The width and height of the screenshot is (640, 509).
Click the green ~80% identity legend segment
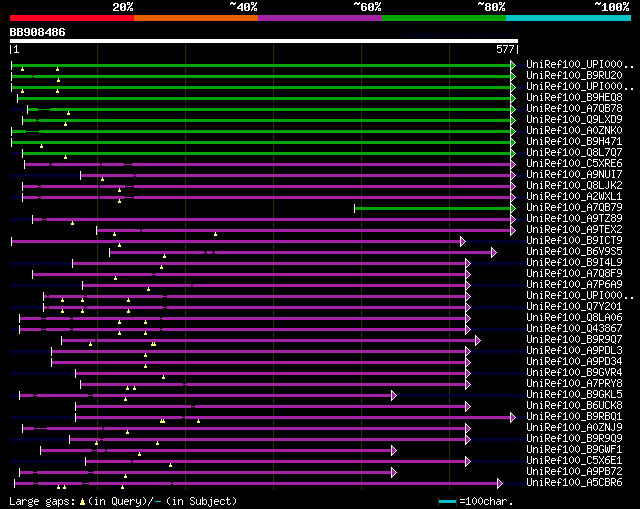tap(444, 18)
